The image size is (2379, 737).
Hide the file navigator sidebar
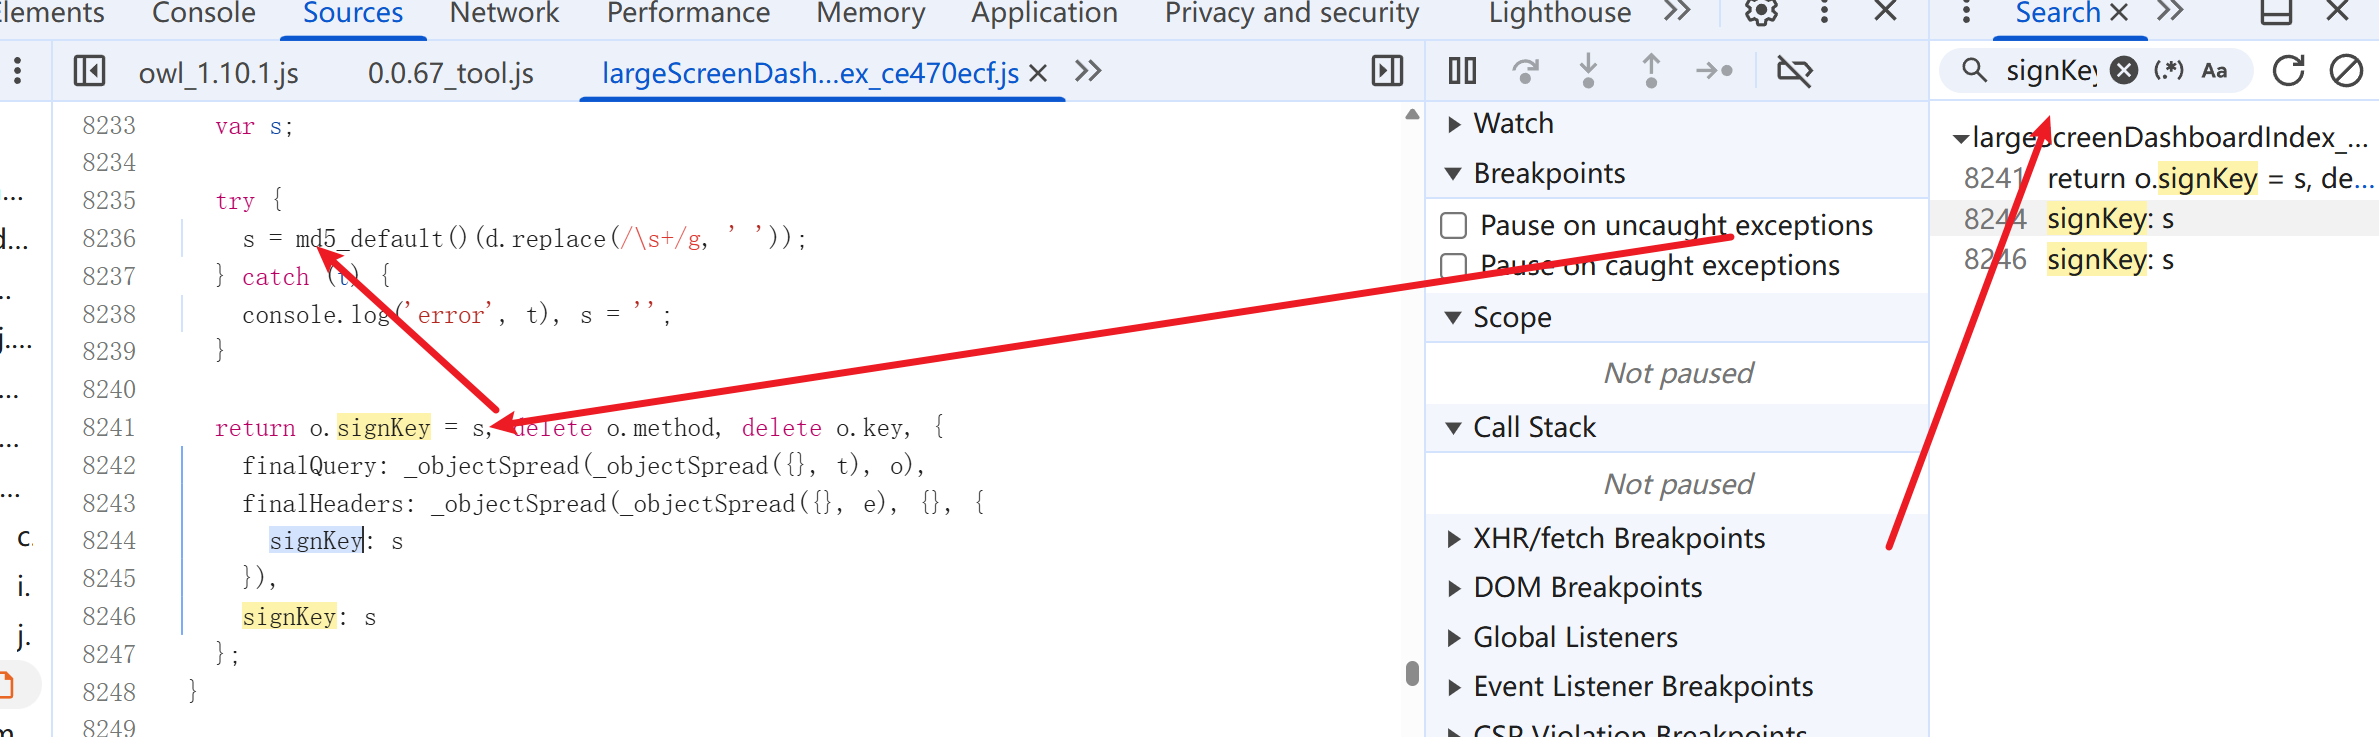point(89,71)
